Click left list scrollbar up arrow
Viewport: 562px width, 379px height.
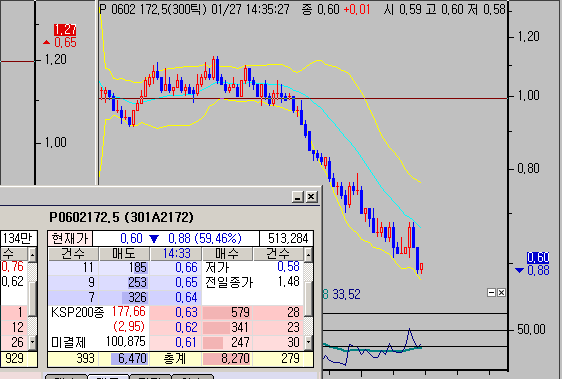[32, 255]
